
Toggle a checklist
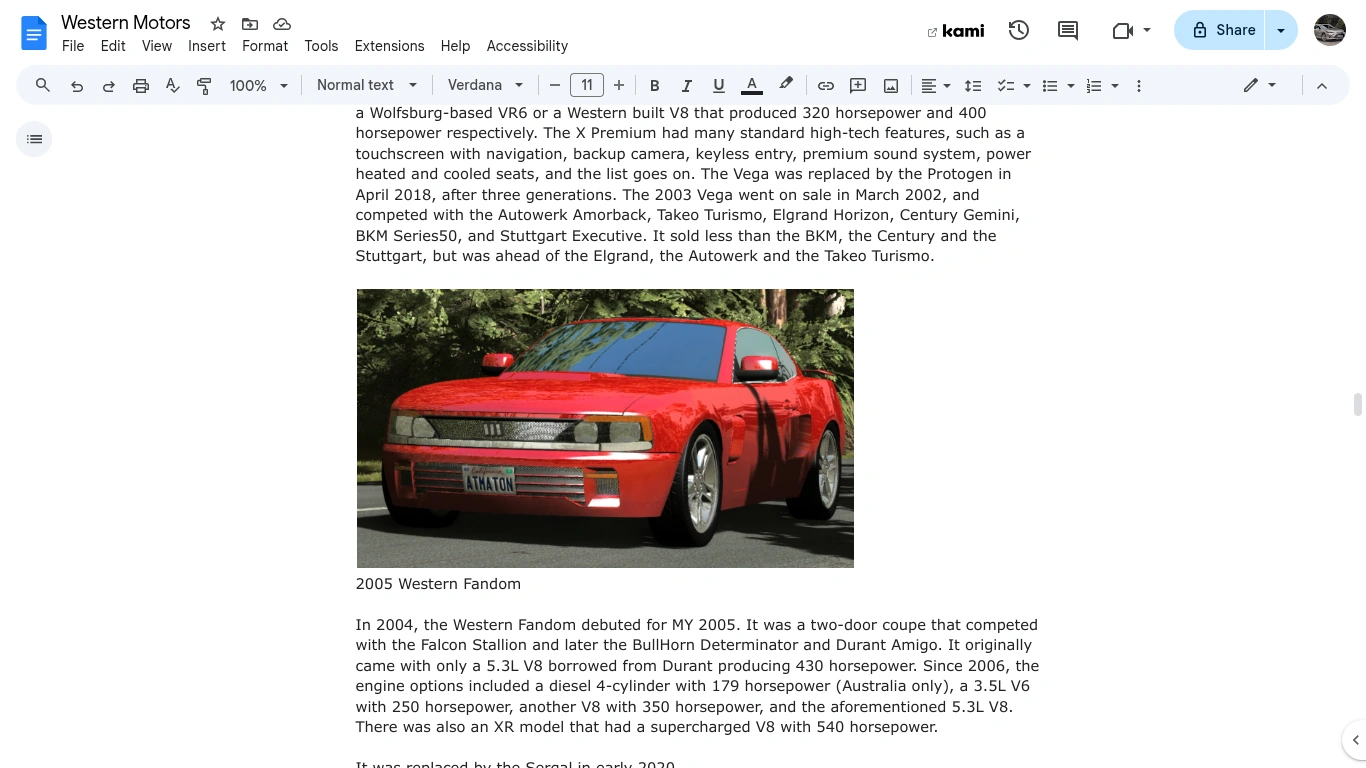click(x=1006, y=85)
